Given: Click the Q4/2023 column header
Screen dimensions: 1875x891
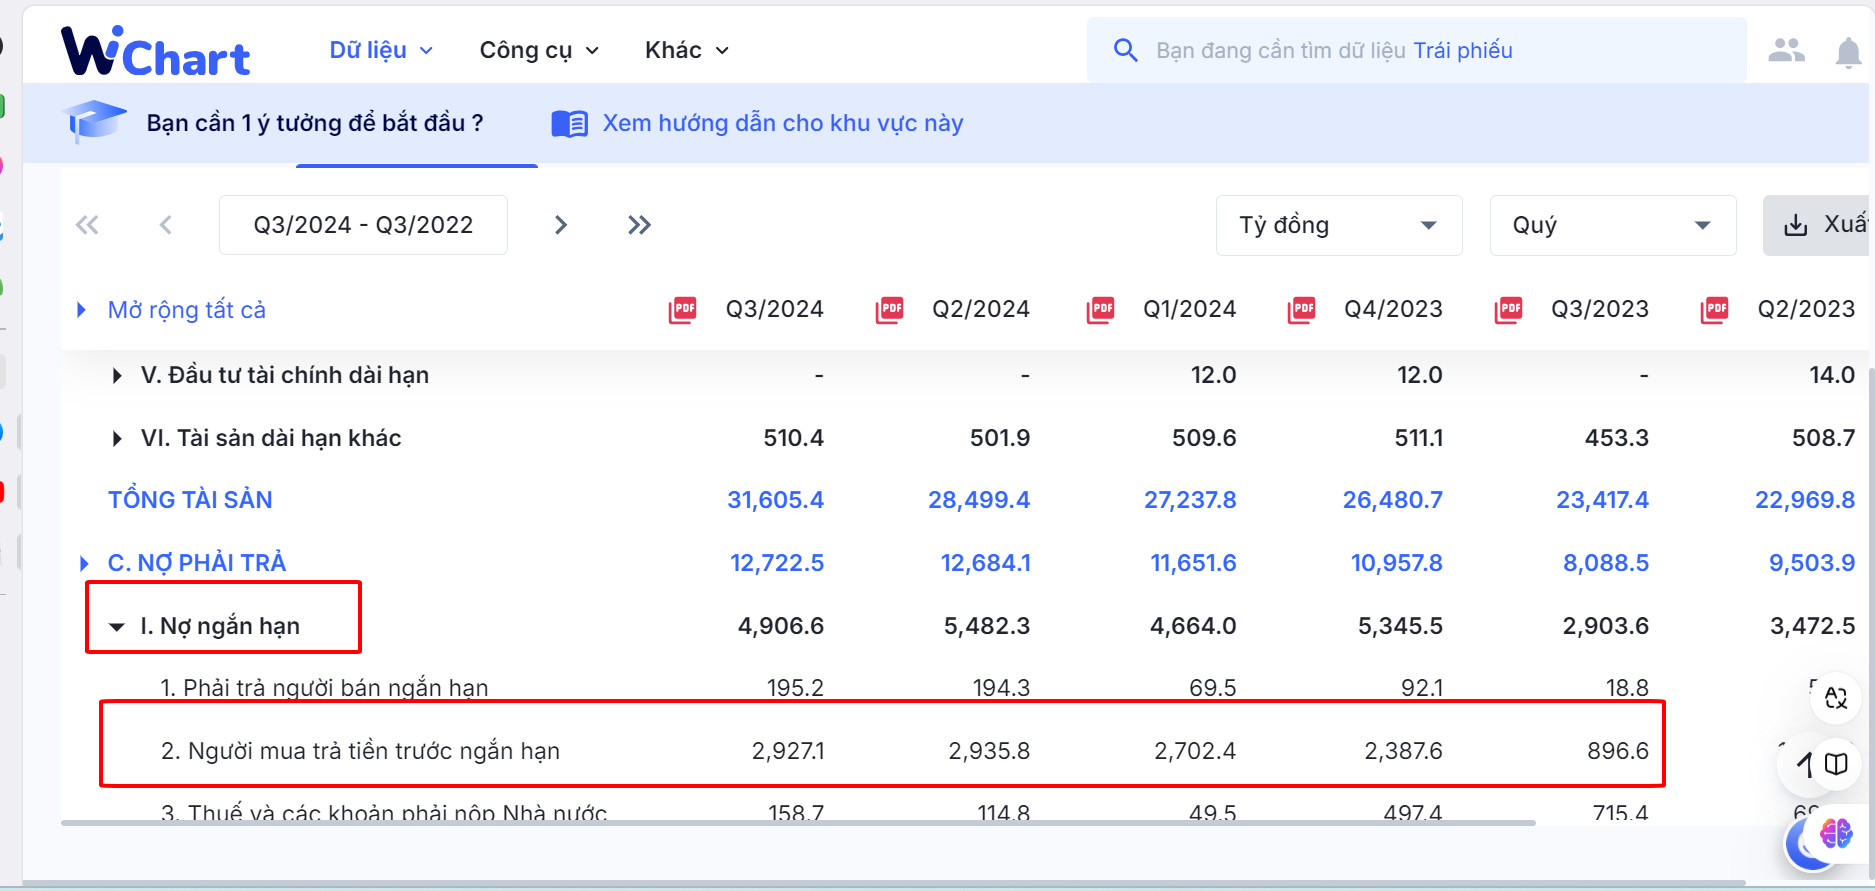Looking at the screenshot, I should tap(1393, 309).
